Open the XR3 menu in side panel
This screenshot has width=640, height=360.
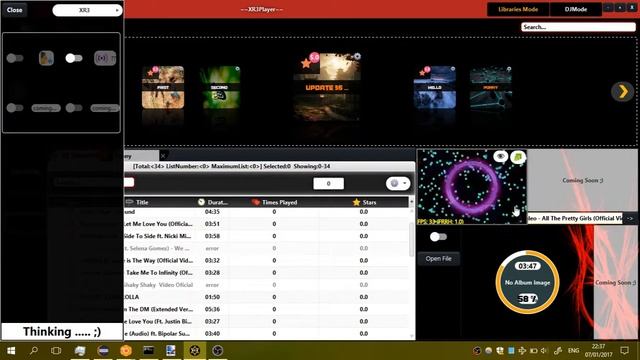pos(87,10)
